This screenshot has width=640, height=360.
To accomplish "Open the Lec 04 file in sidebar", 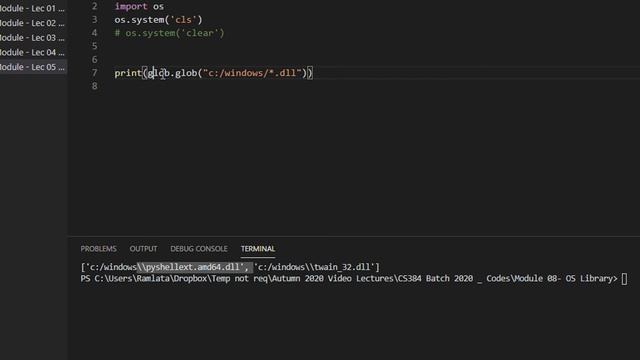I will point(33,52).
